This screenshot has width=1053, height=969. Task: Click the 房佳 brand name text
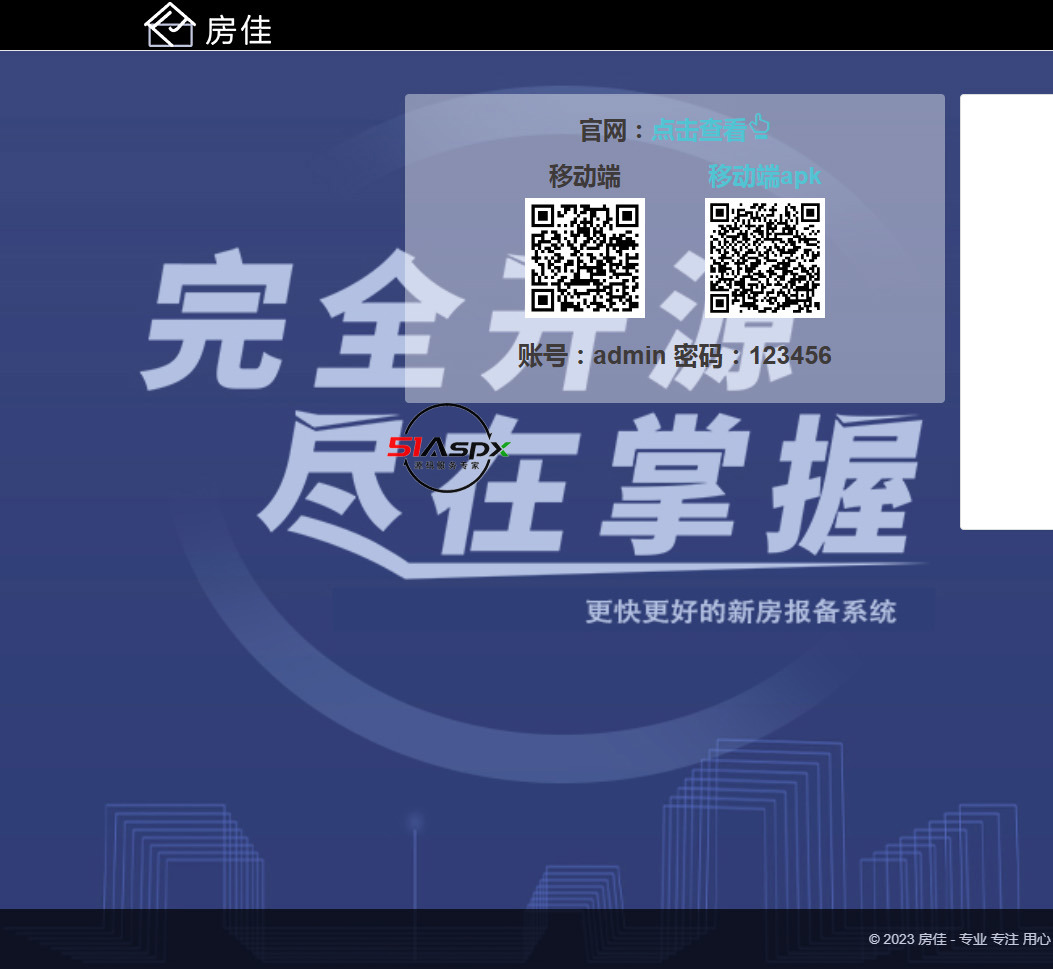(x=238, y=31)
